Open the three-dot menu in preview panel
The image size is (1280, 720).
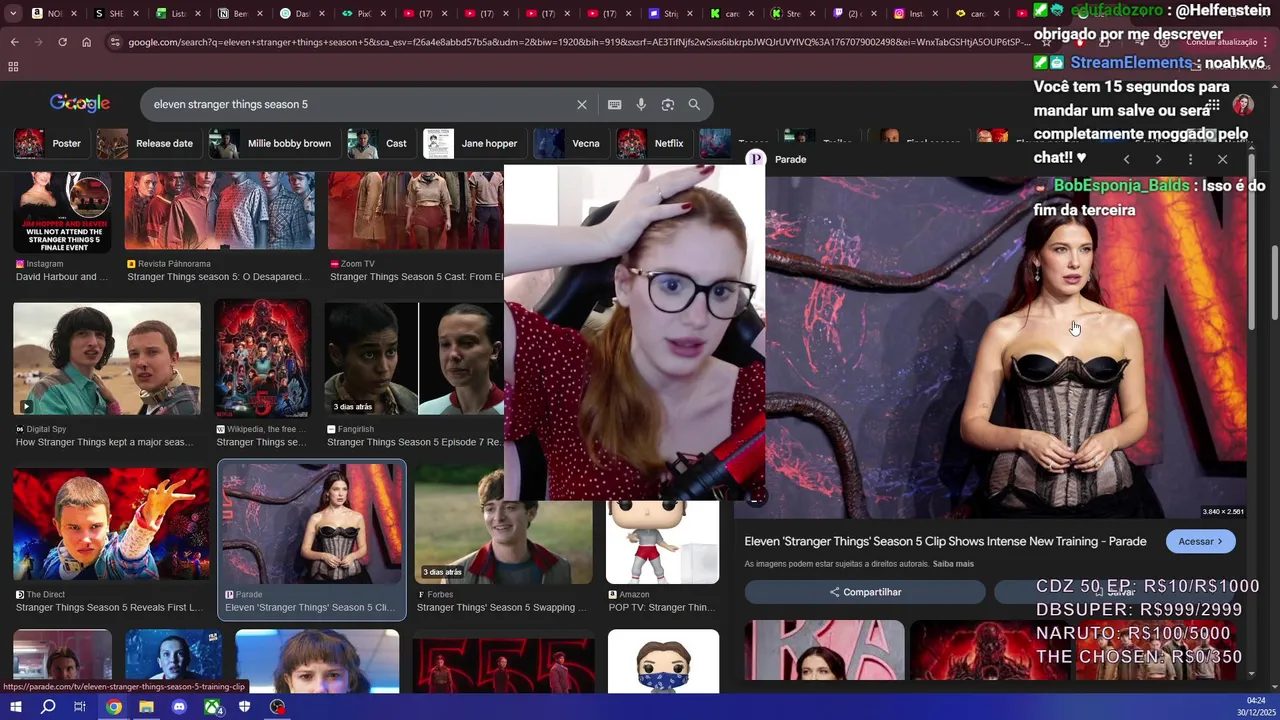coord(1190,159)
